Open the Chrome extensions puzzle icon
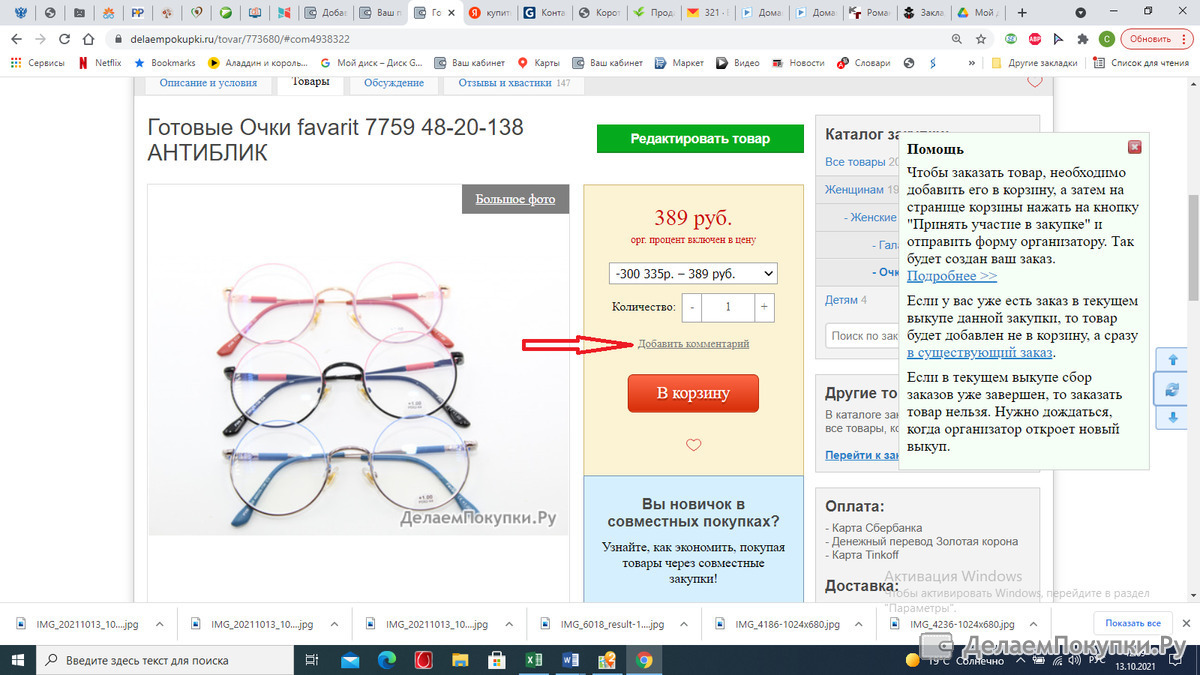This screenshot has height=675, width=1200. [1082, 39]
